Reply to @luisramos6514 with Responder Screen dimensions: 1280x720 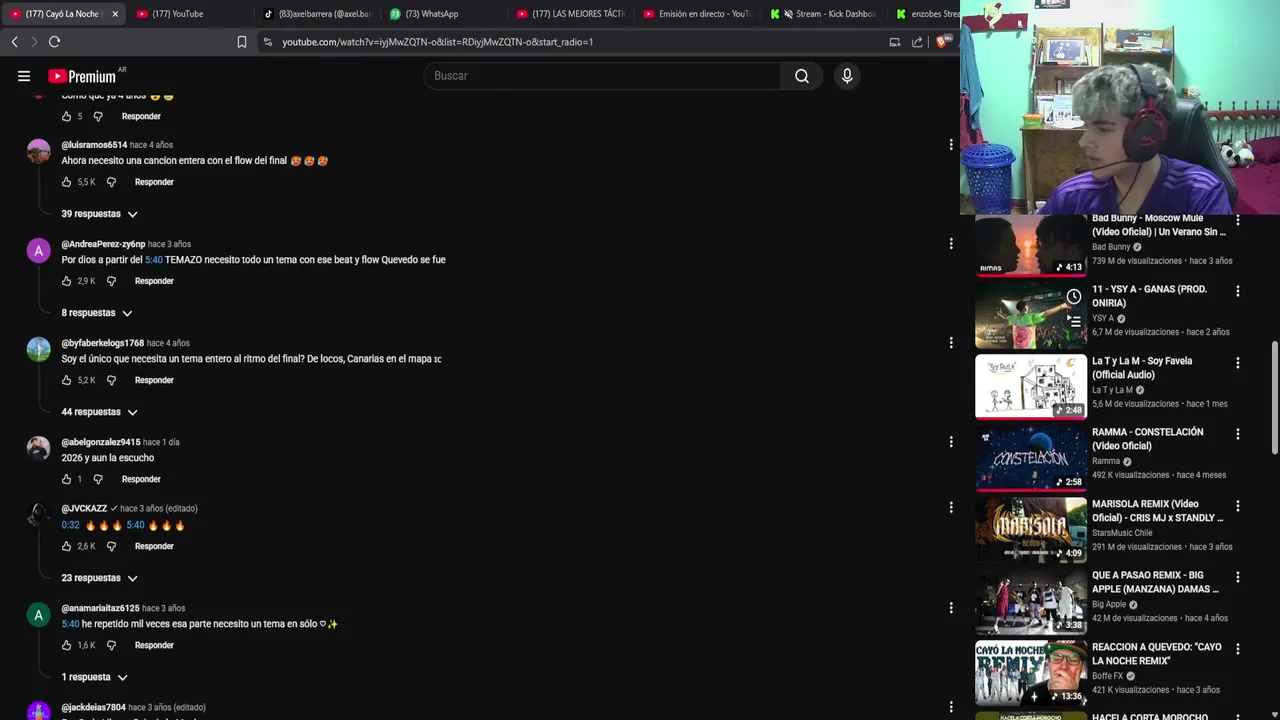tap(154, 182)
